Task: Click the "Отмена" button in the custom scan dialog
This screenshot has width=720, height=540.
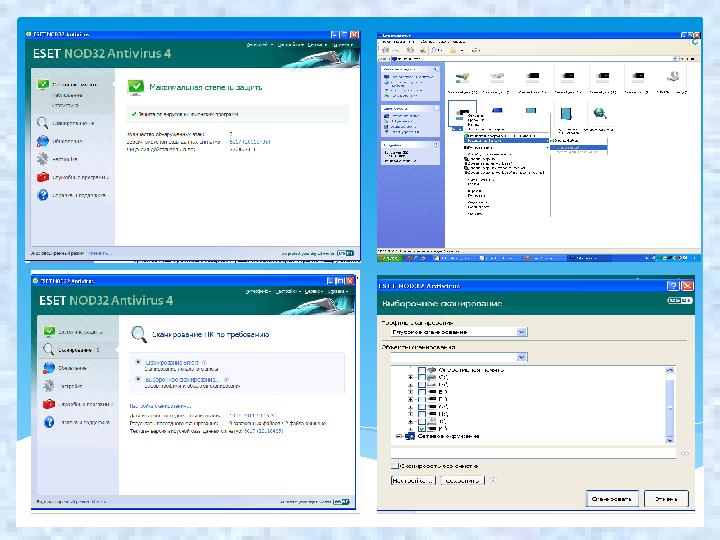Action: pos(666,499)
